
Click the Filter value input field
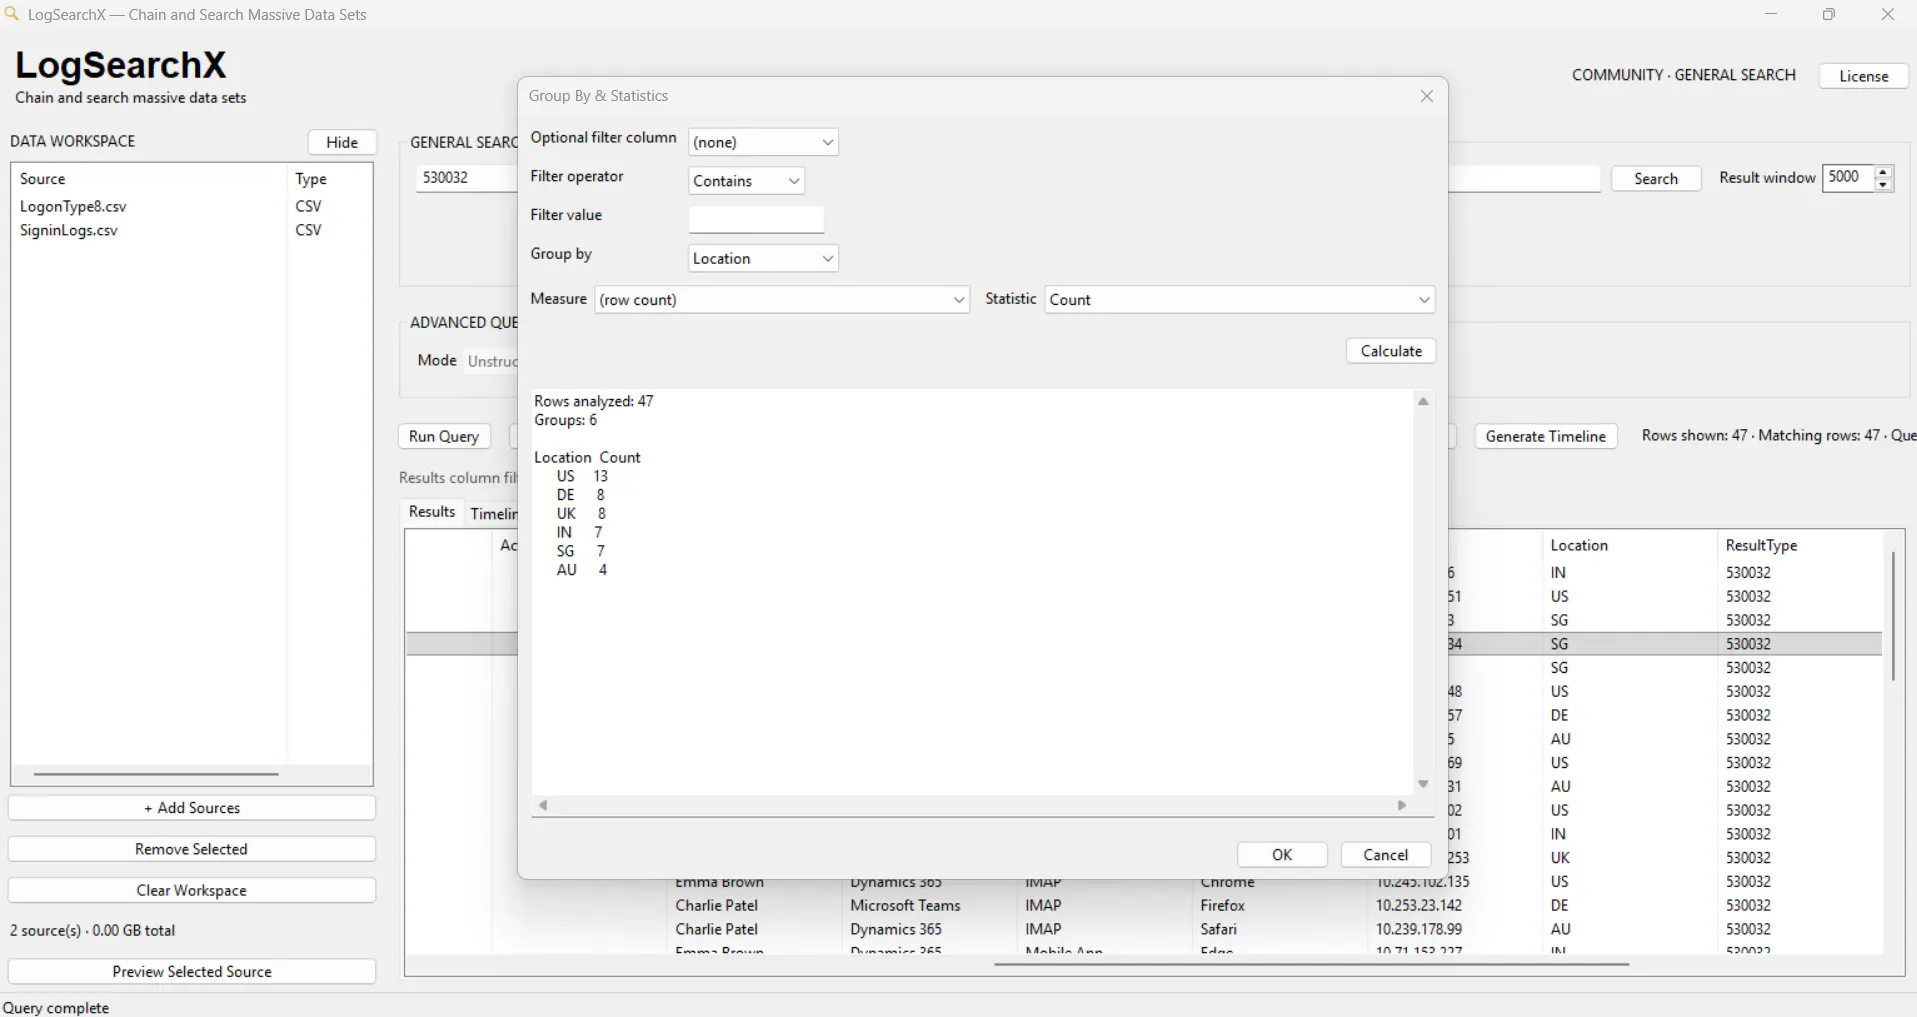756,219
